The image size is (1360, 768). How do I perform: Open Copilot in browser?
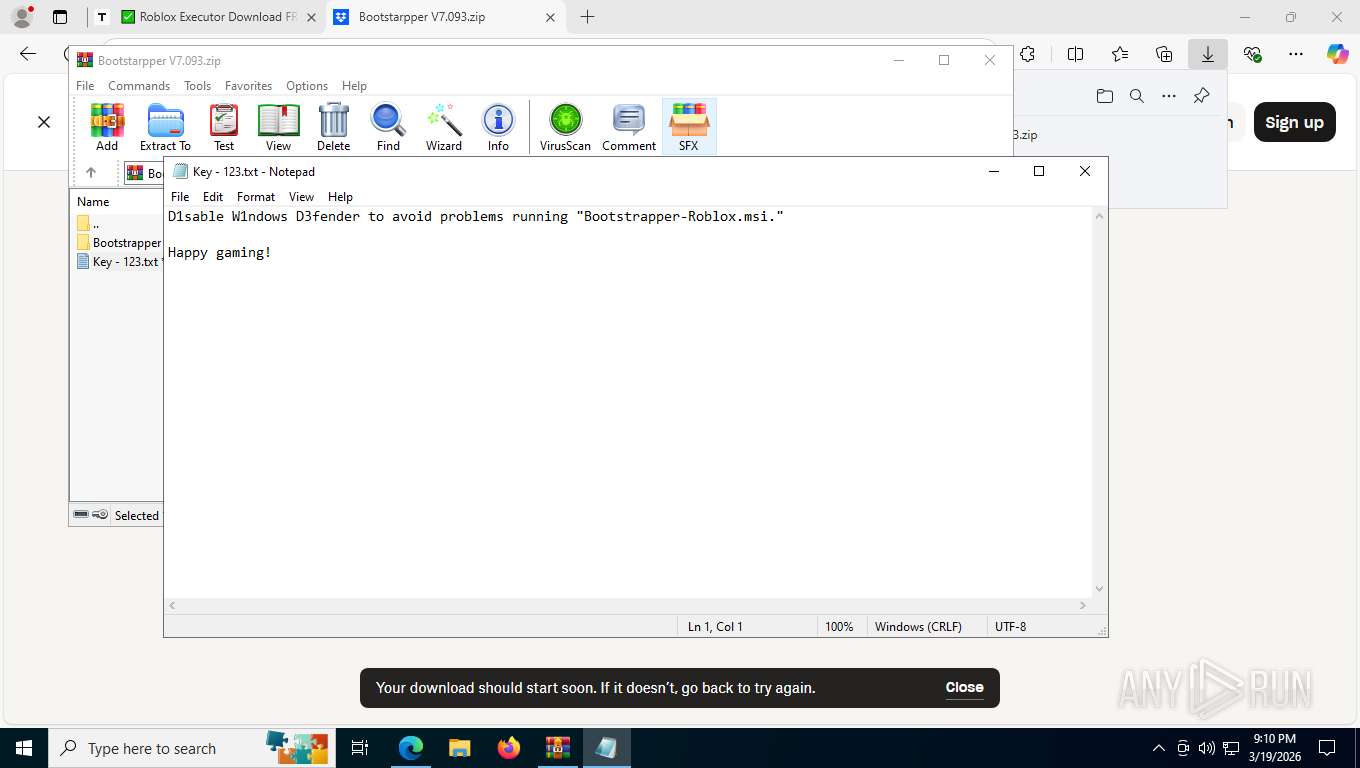point(1338,54)
